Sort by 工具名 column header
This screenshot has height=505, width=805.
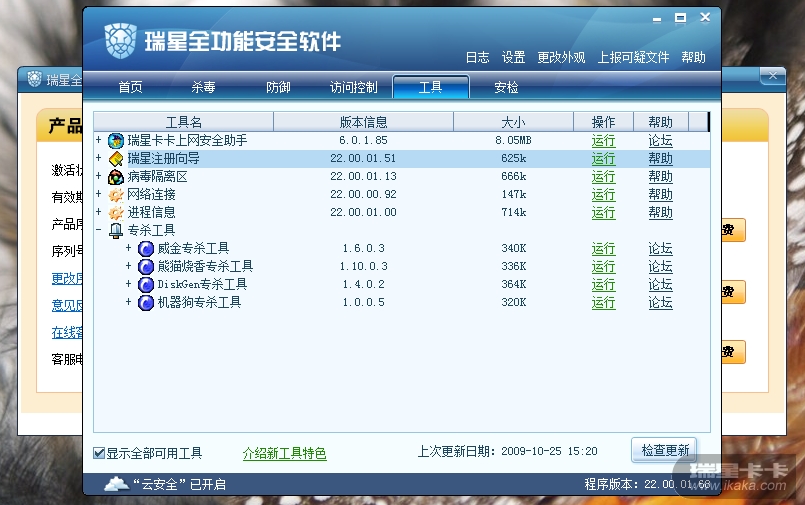(x=183, y=122)
